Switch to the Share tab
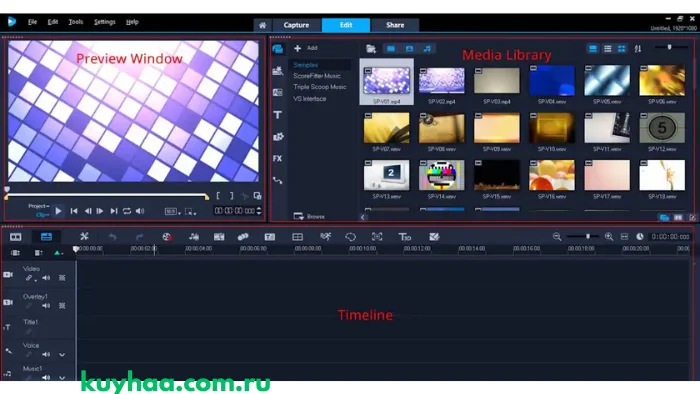Image resolution: width=700 pixels, height=394 pixels. (395, 25)
